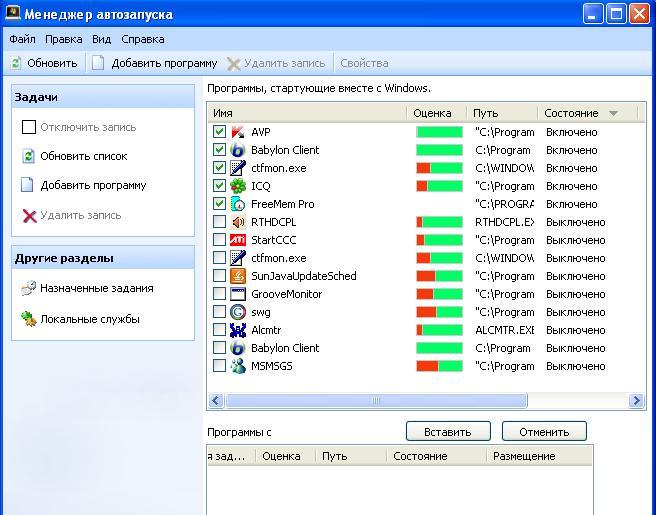This screenshot has height=515, width=656.
Task: Open the Справка menu
Action: click(x=143, y=39)
